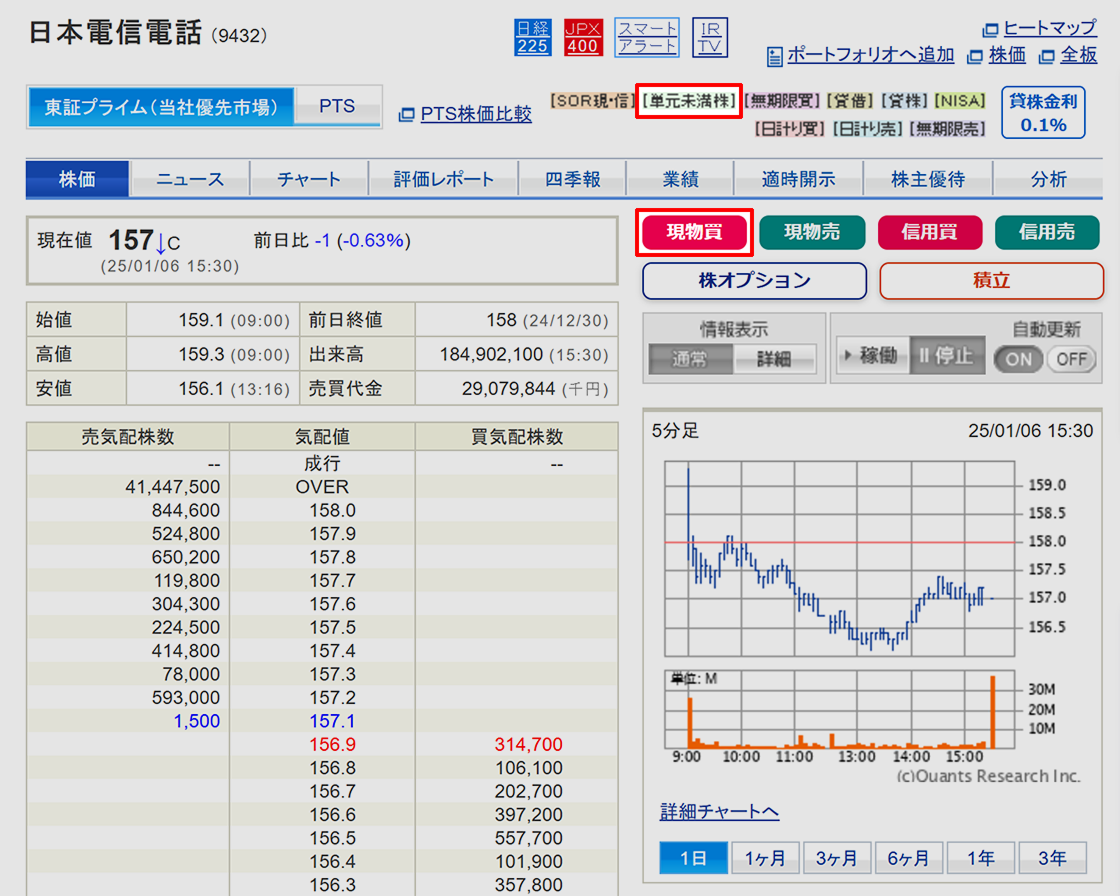Switch to チャート tab
1120x896 pixels.
[309, 179]
